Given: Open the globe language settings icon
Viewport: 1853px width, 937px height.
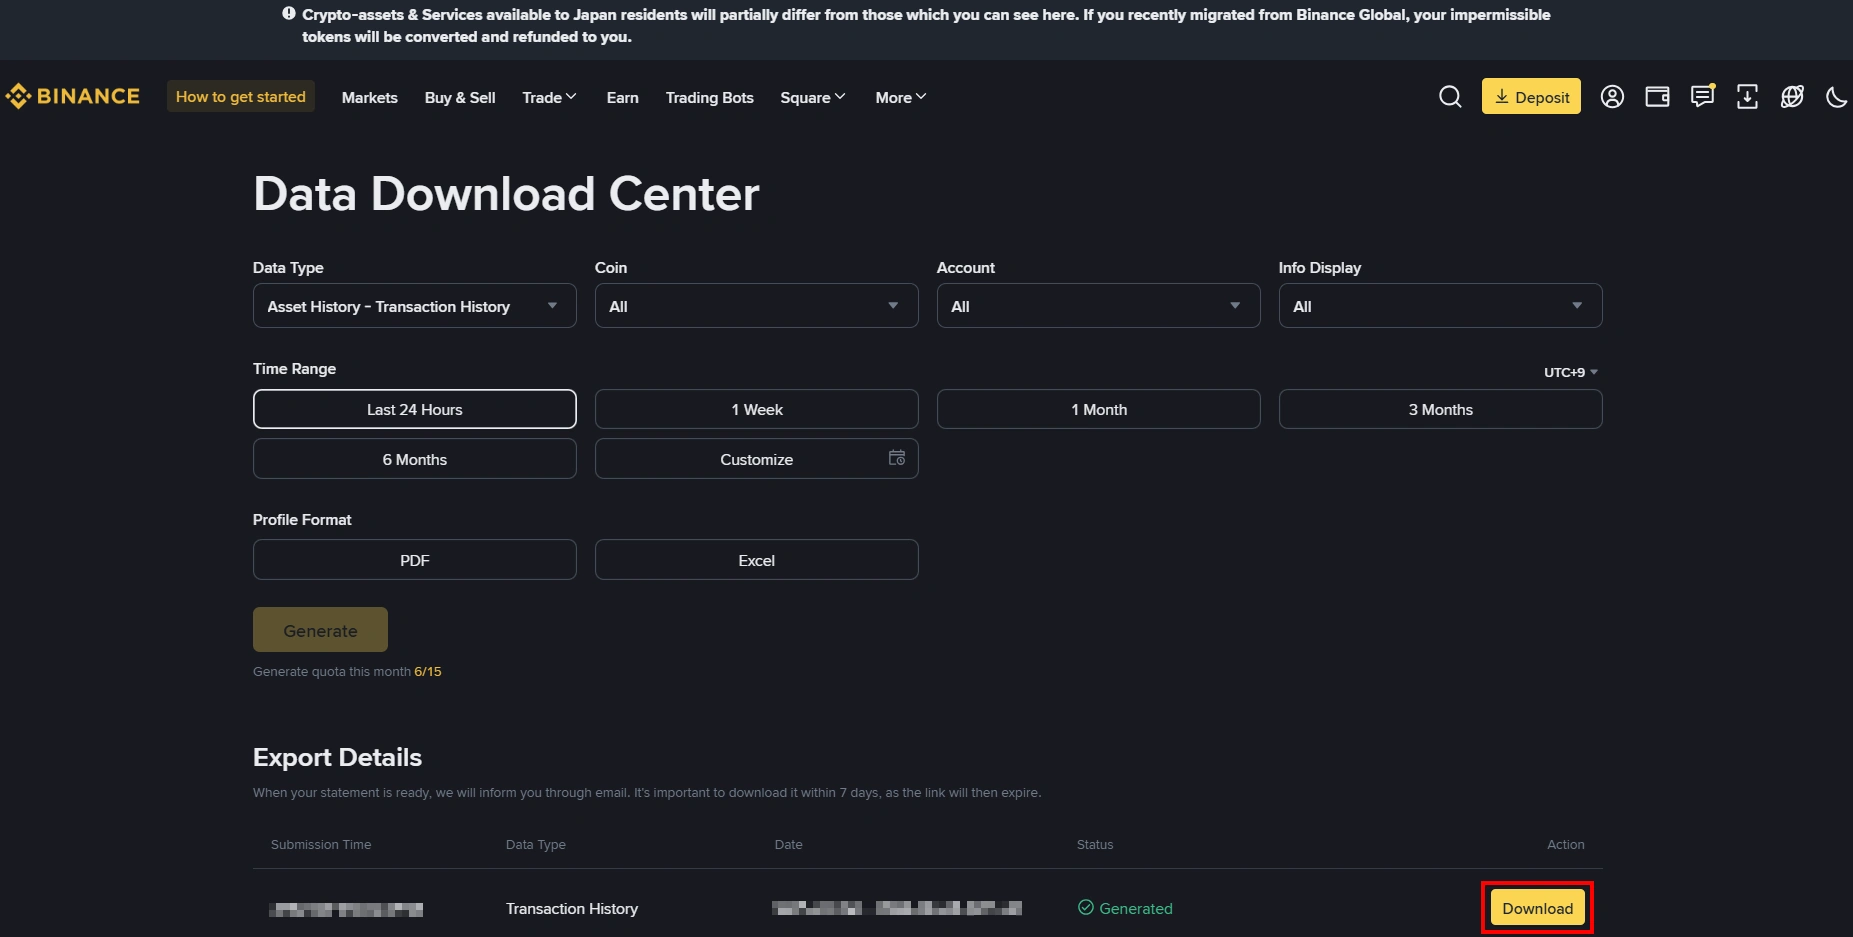Looking at the screenshot, I should tap(1792, 96).
